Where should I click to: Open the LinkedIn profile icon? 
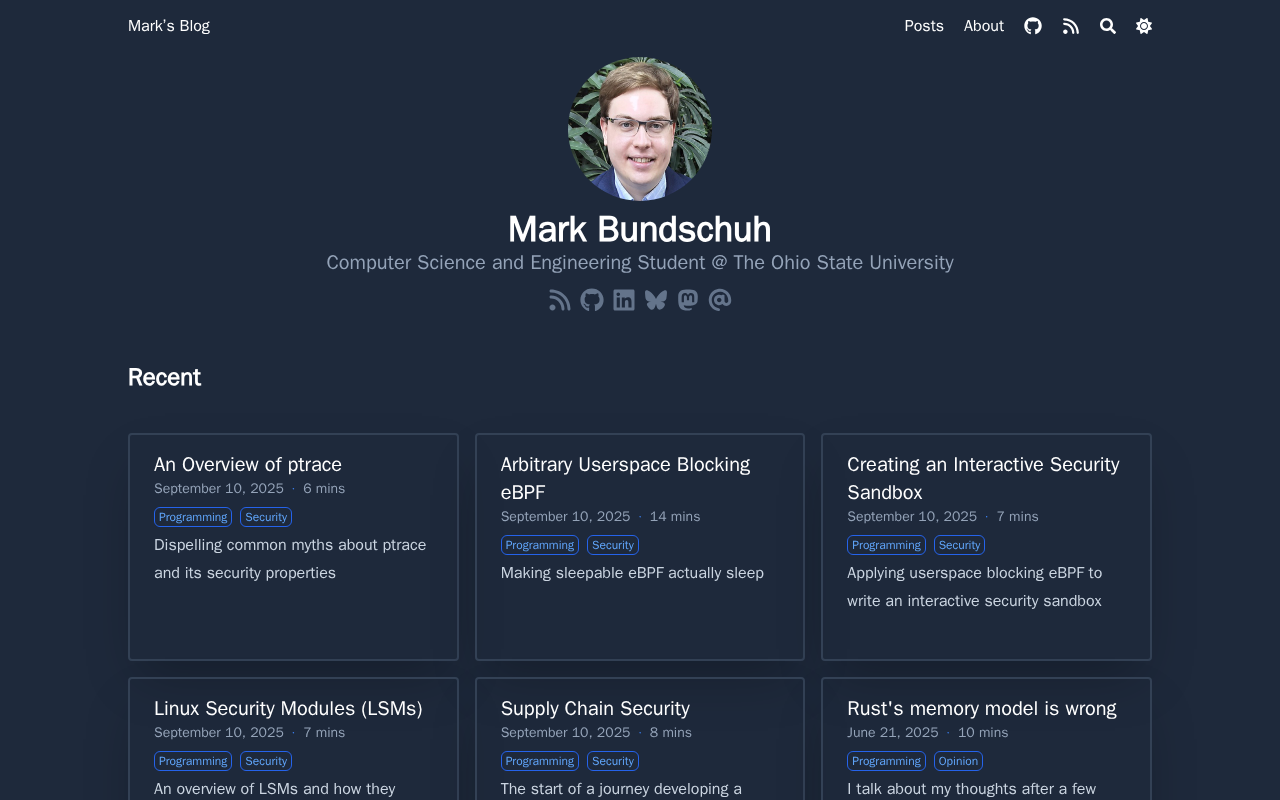[x=624, y=300]
